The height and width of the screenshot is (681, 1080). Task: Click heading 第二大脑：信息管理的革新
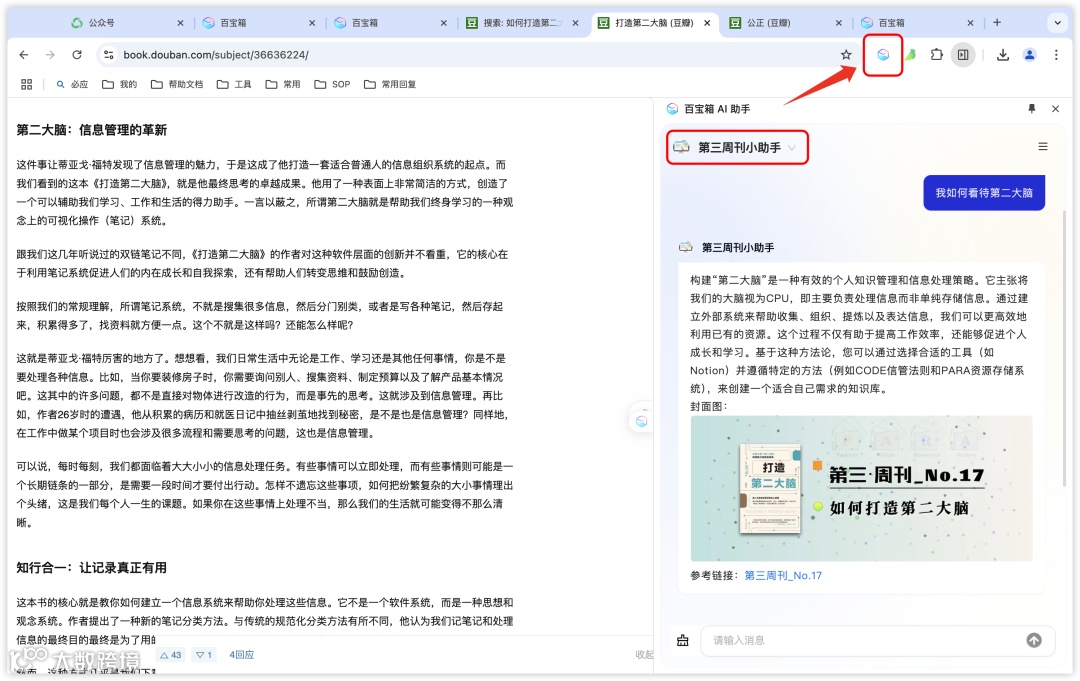tap(92, 130)
